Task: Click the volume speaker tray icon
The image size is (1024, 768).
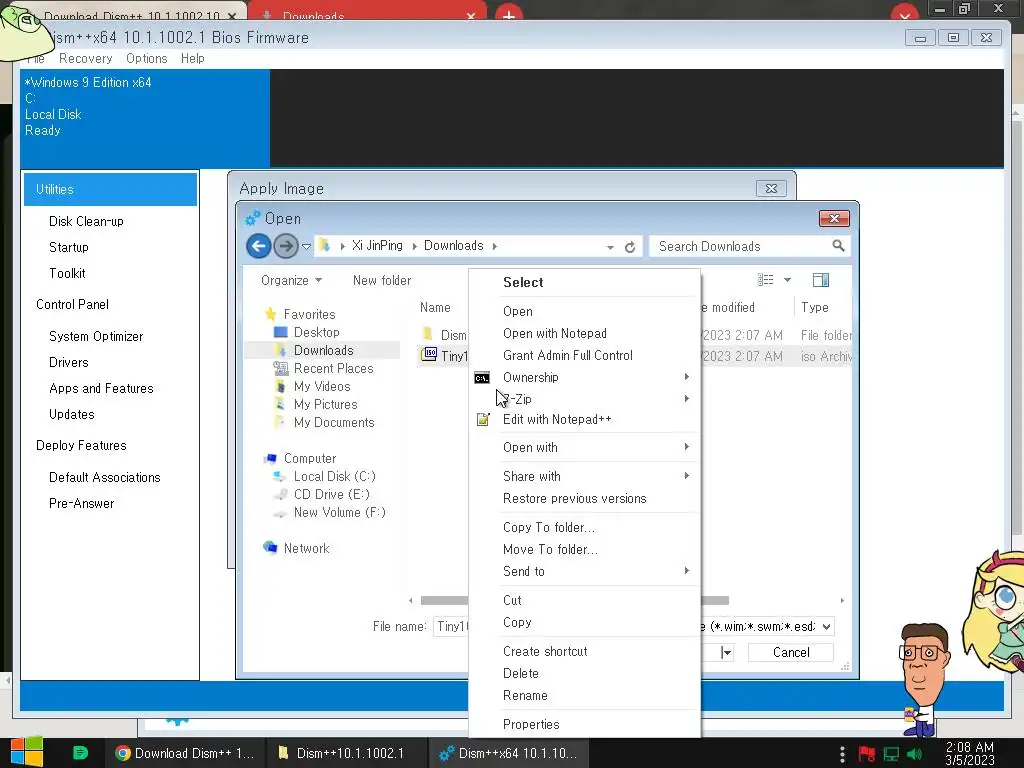Action: [915, 754]
